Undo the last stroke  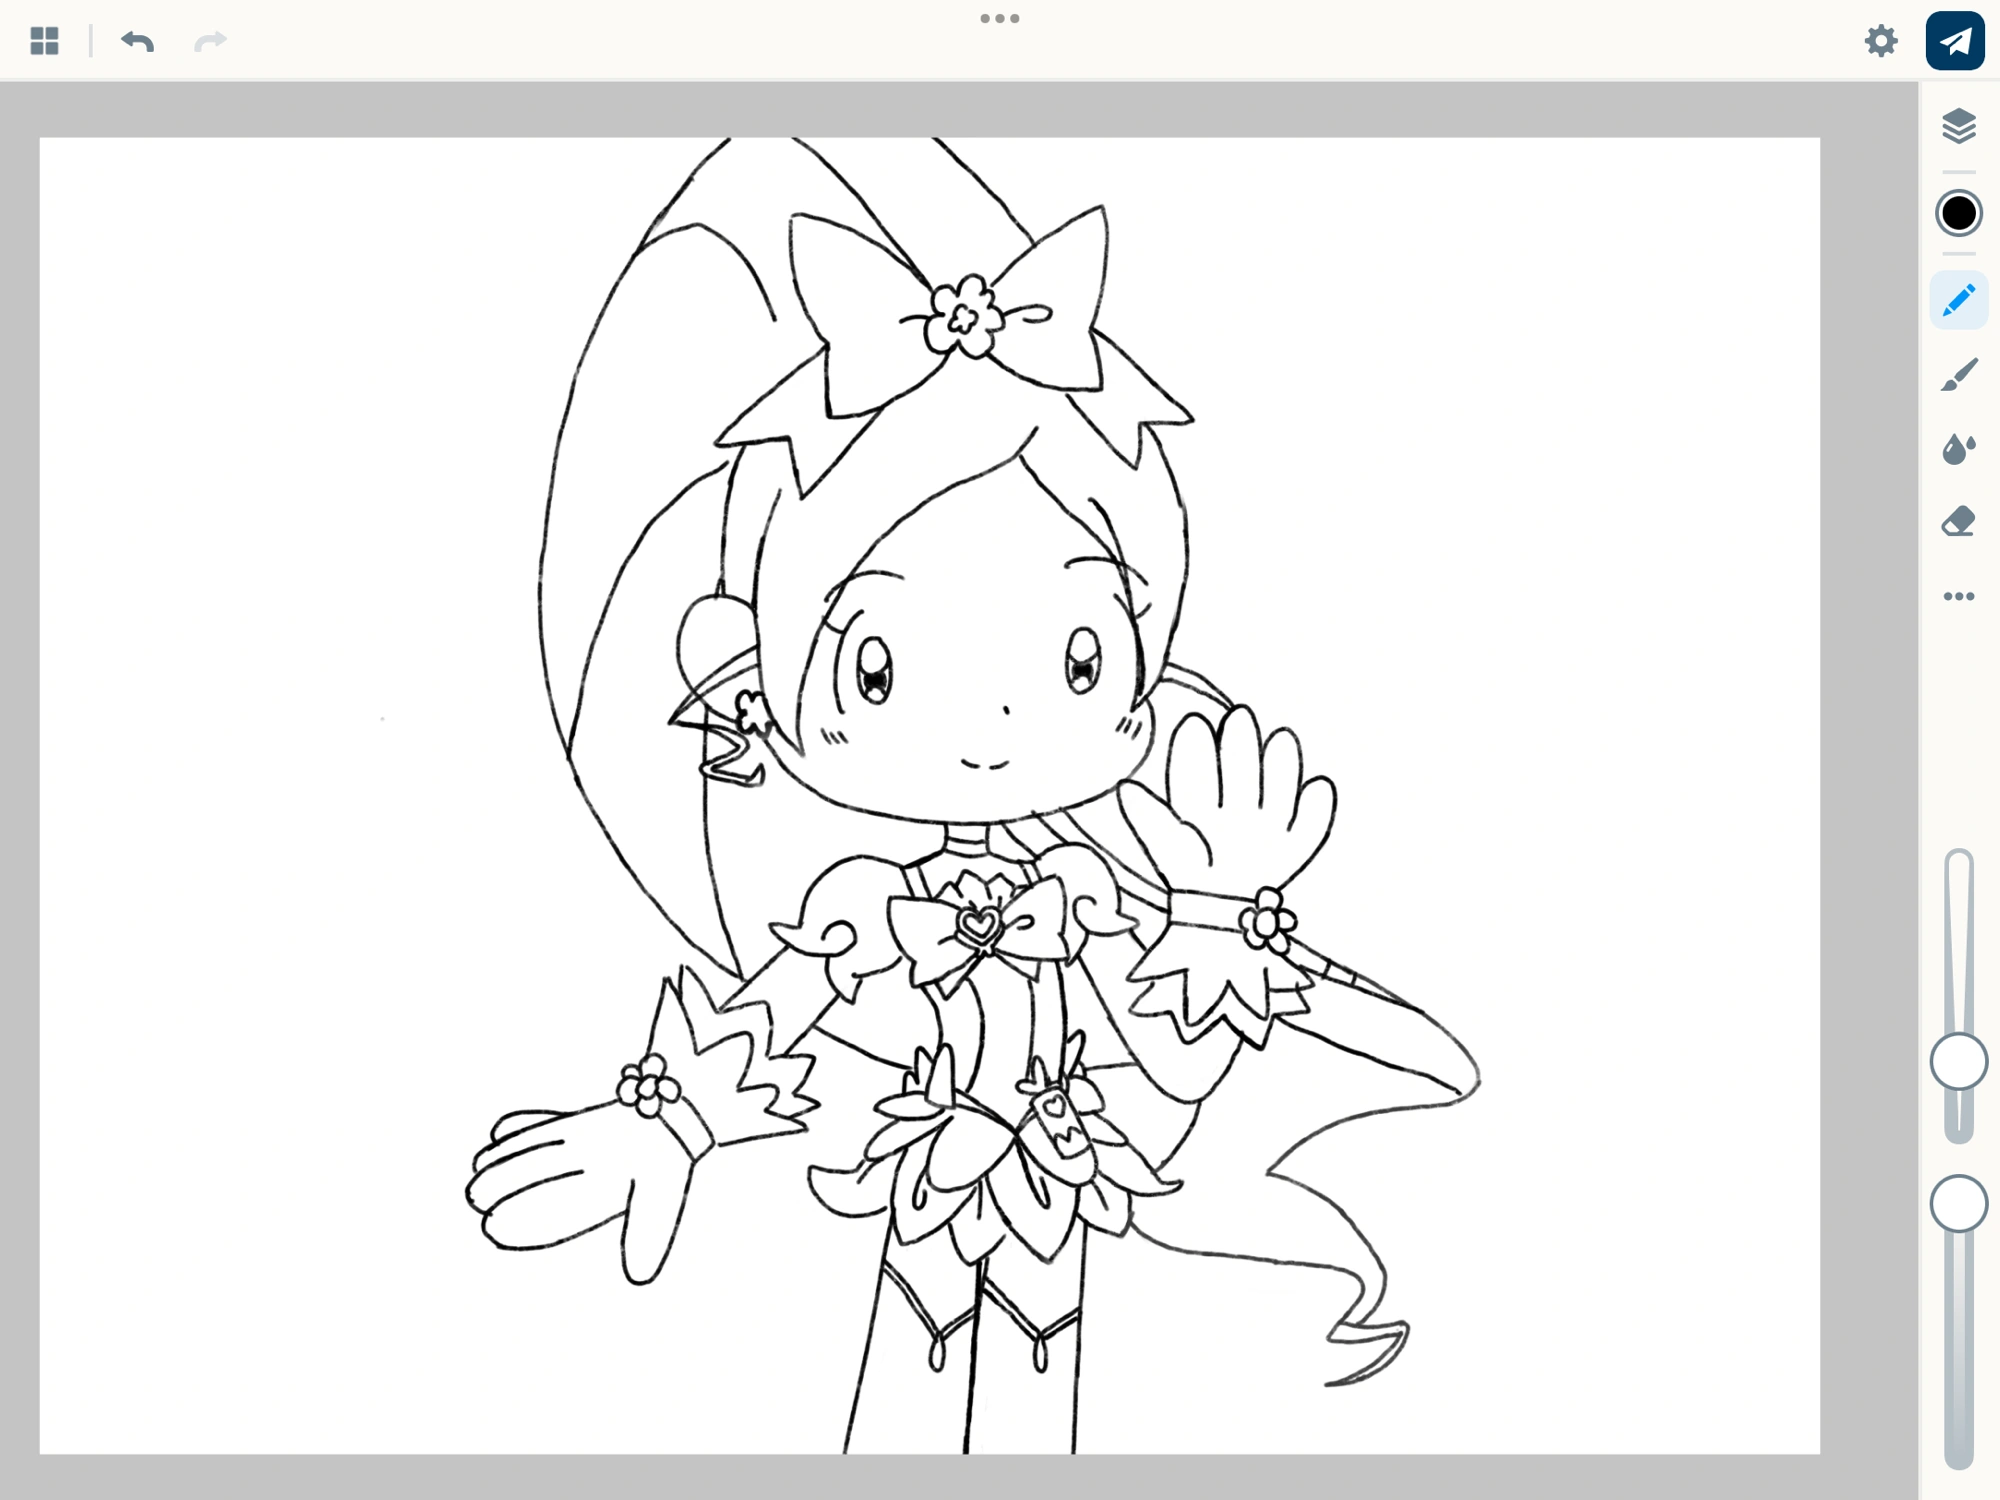[x=137, y=41]
